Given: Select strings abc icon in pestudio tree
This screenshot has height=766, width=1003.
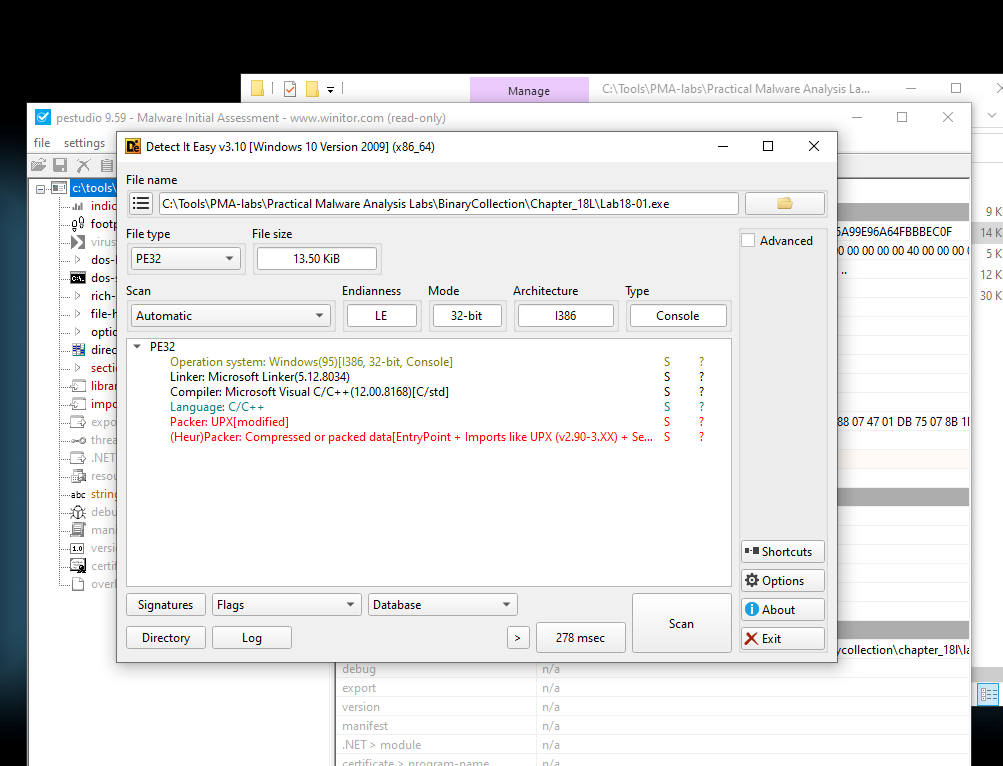Looking at the screenshot, I should (78, 495).
